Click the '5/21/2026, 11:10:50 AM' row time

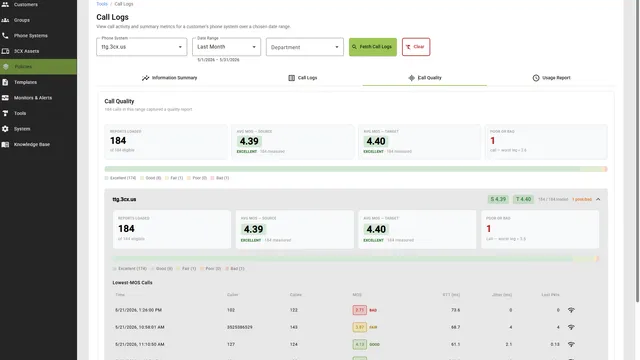pos(140,344)
